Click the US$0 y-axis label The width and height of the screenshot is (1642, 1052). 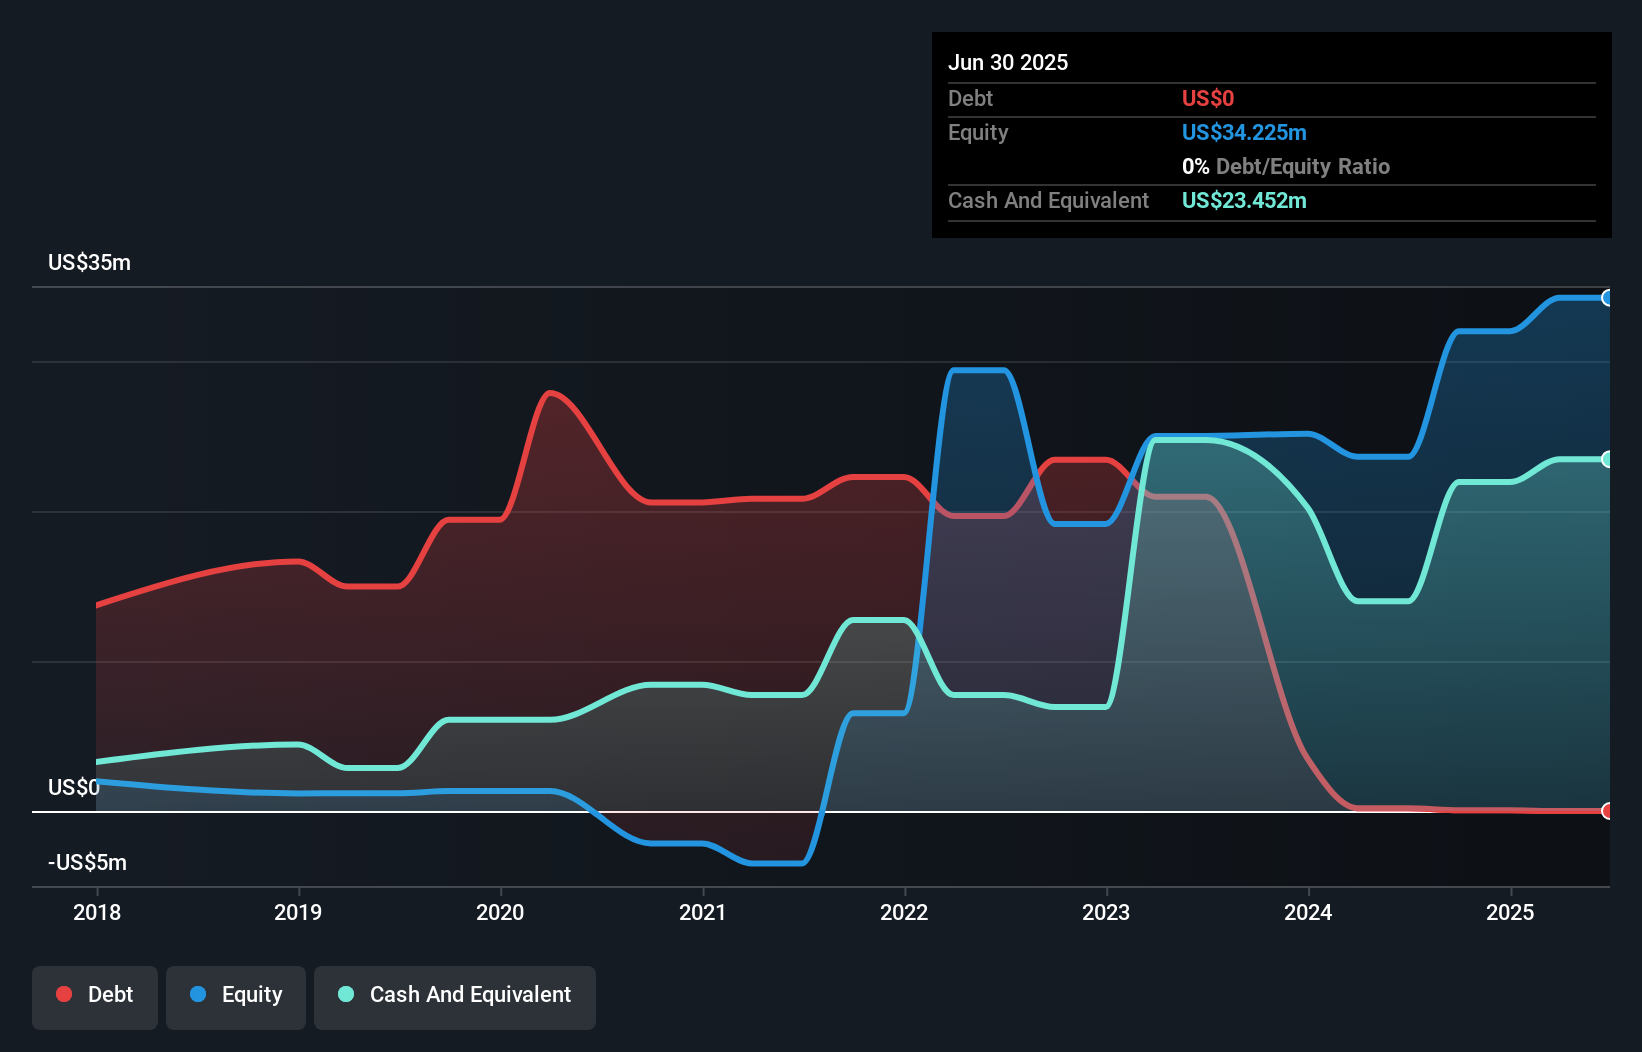pyautogui.click(x=74, y=788)
